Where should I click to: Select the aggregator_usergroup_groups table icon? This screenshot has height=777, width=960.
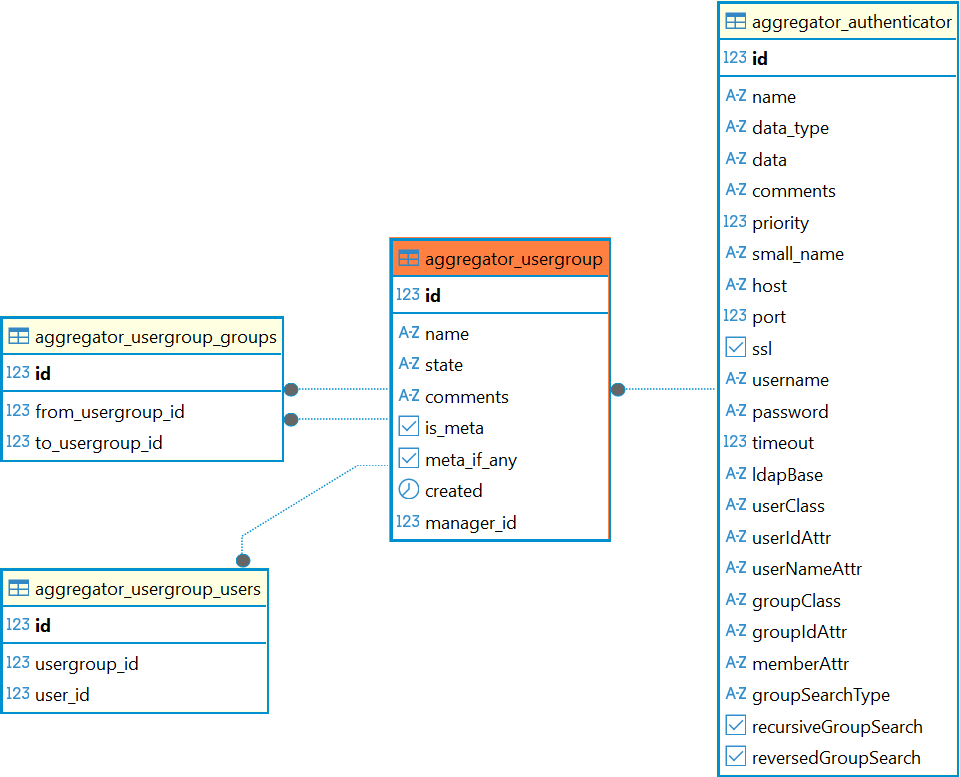[18, 337]
